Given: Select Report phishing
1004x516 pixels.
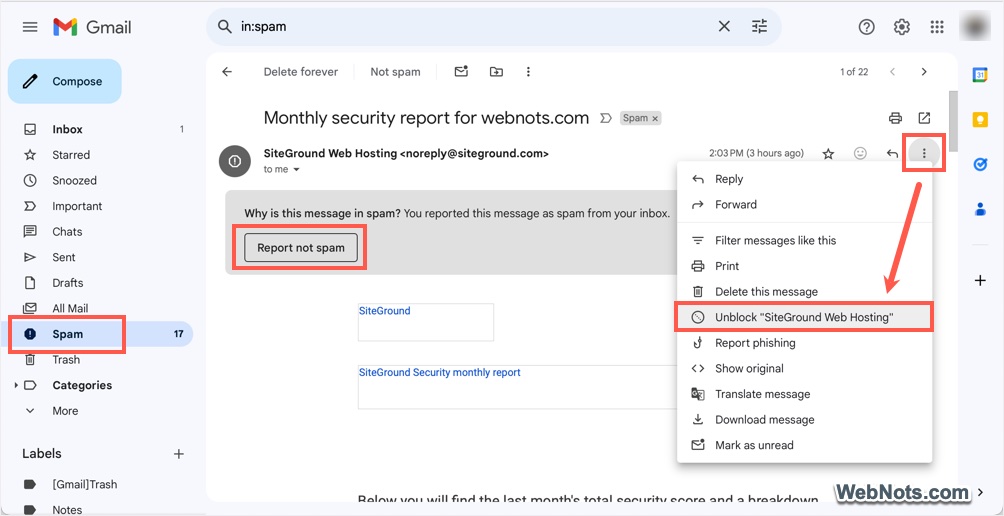Looking at the screenshot, I should pos(804,343).
